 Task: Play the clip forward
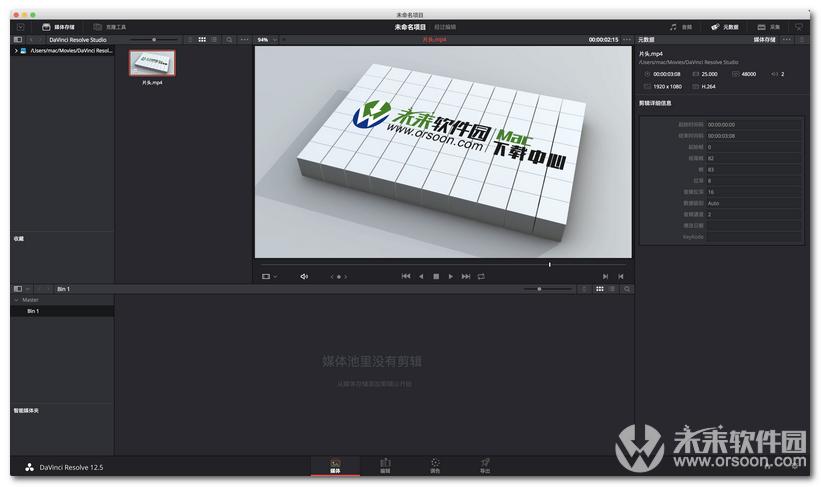(x=450, y=276)
